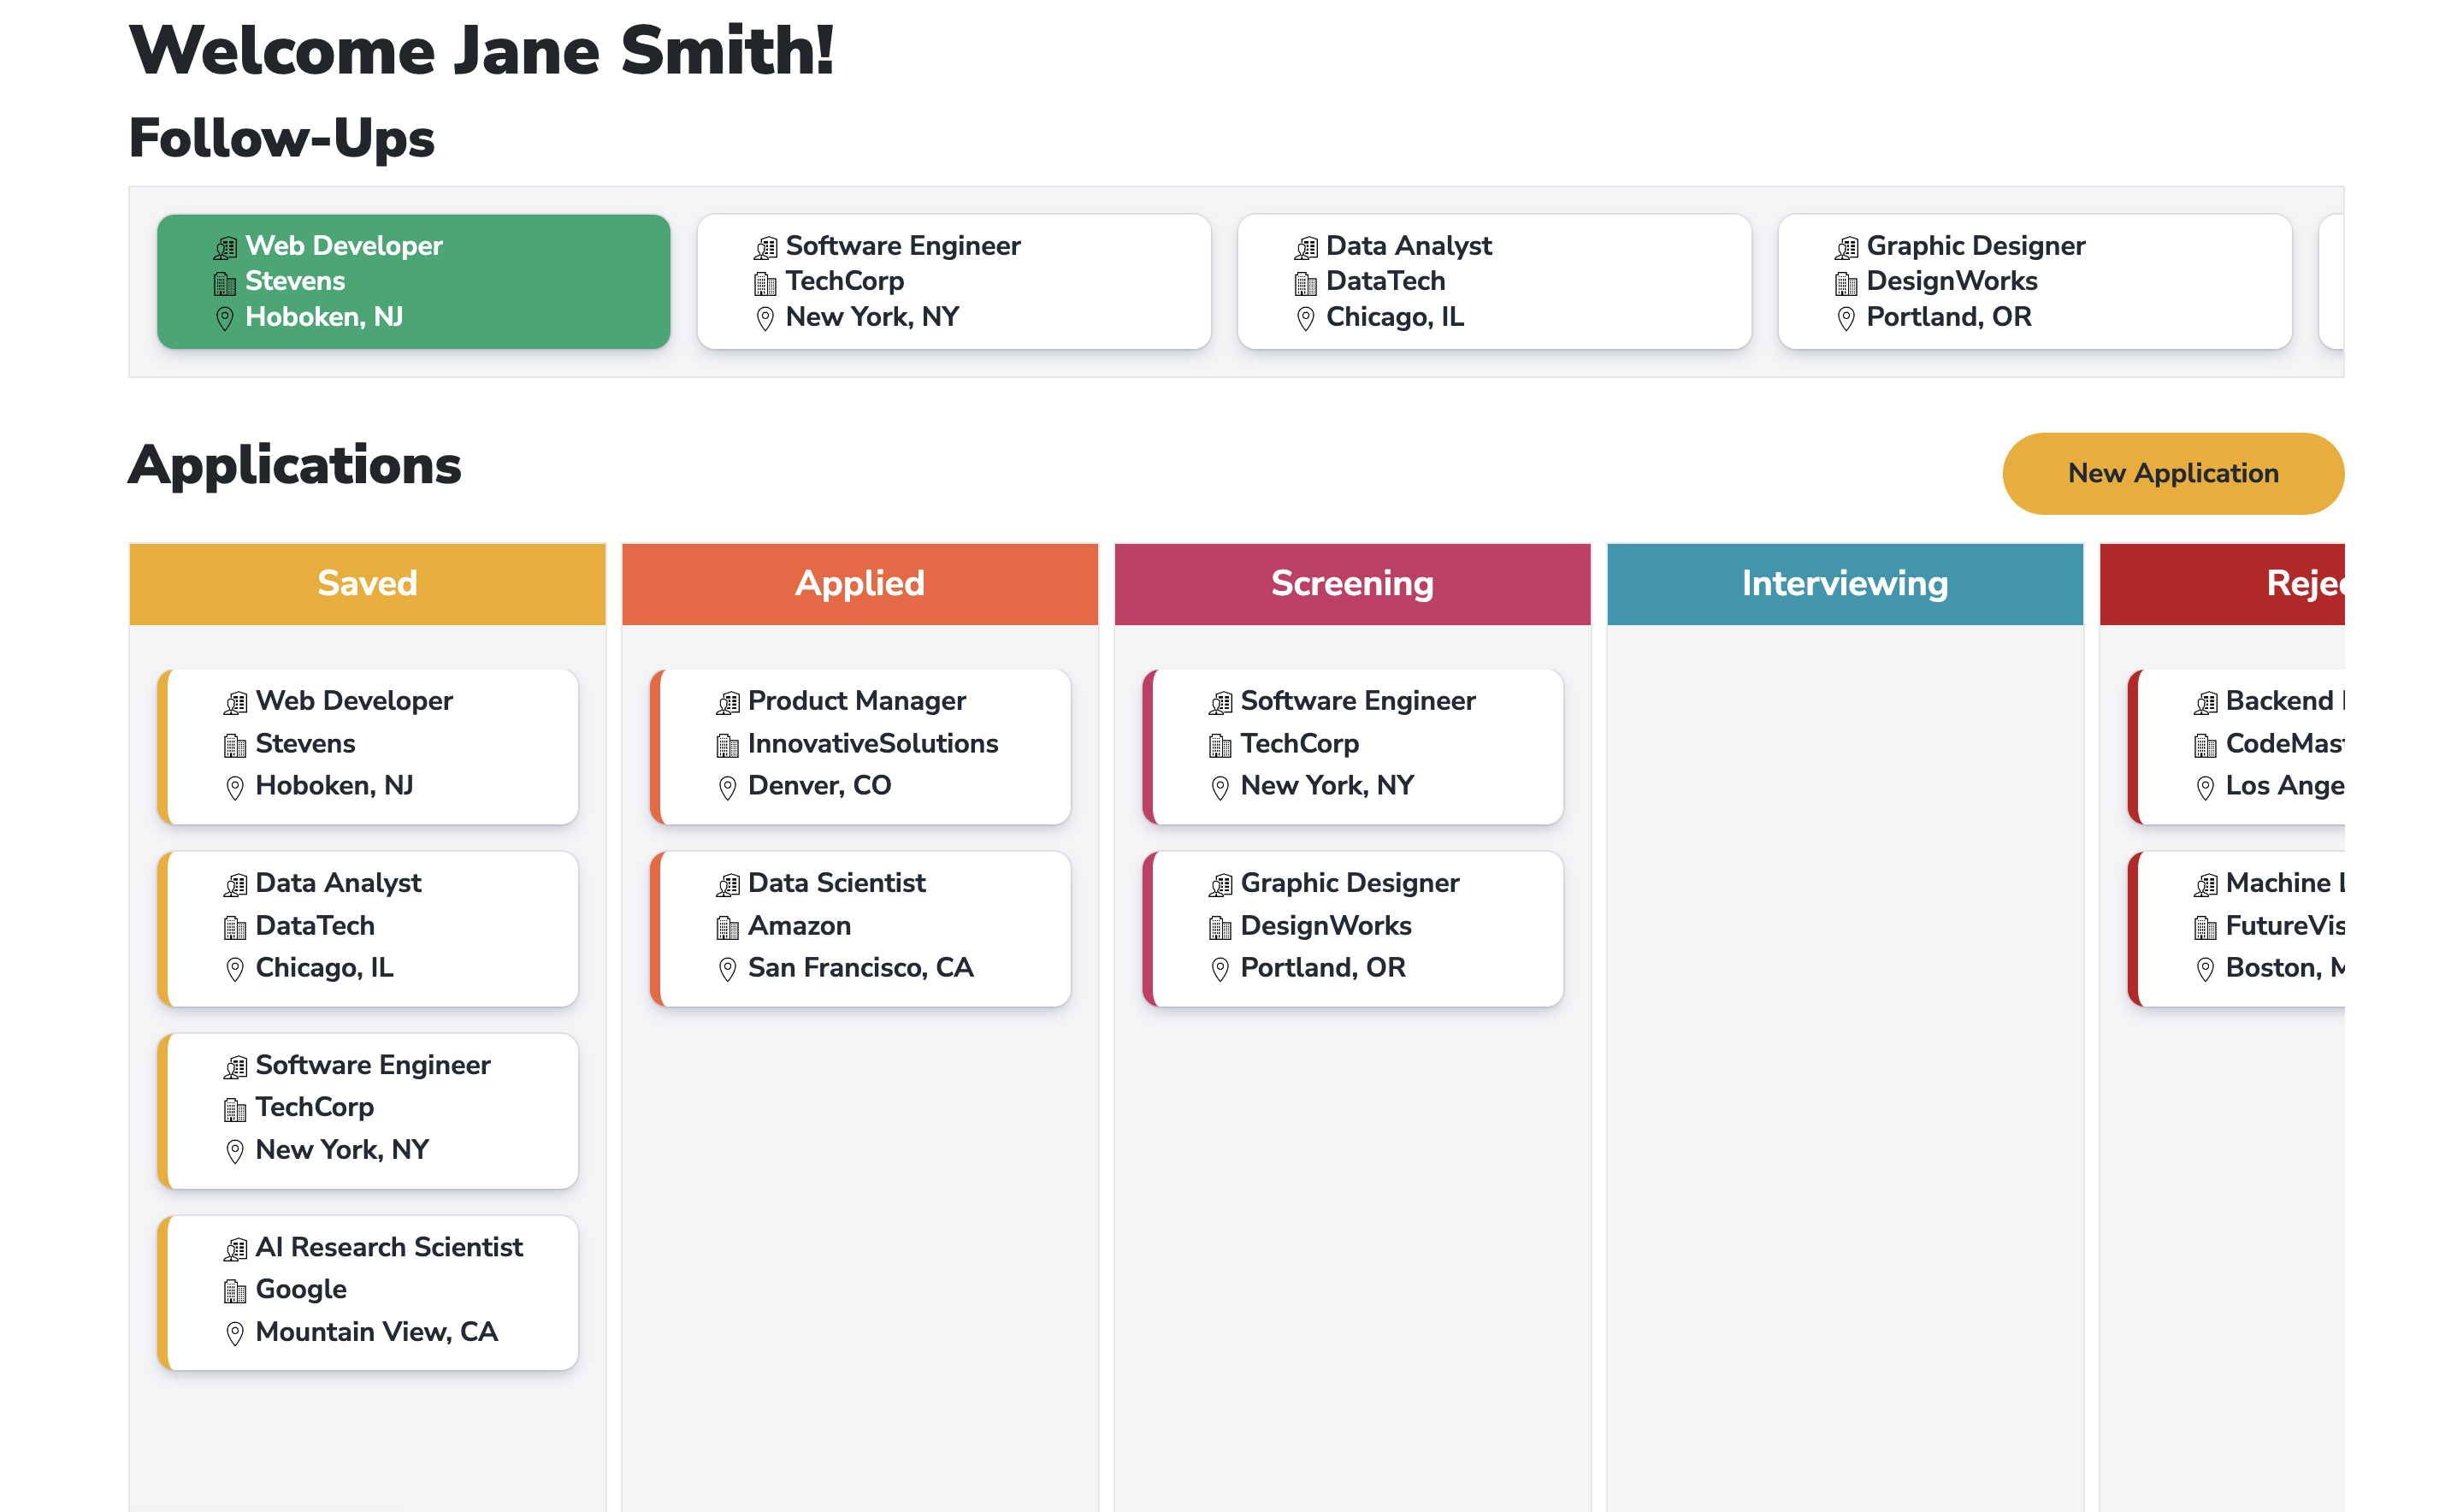Screen dimensions: 2463x1512
Task: Click building icon beside TechCorp follow-up card
Action: 765,283
